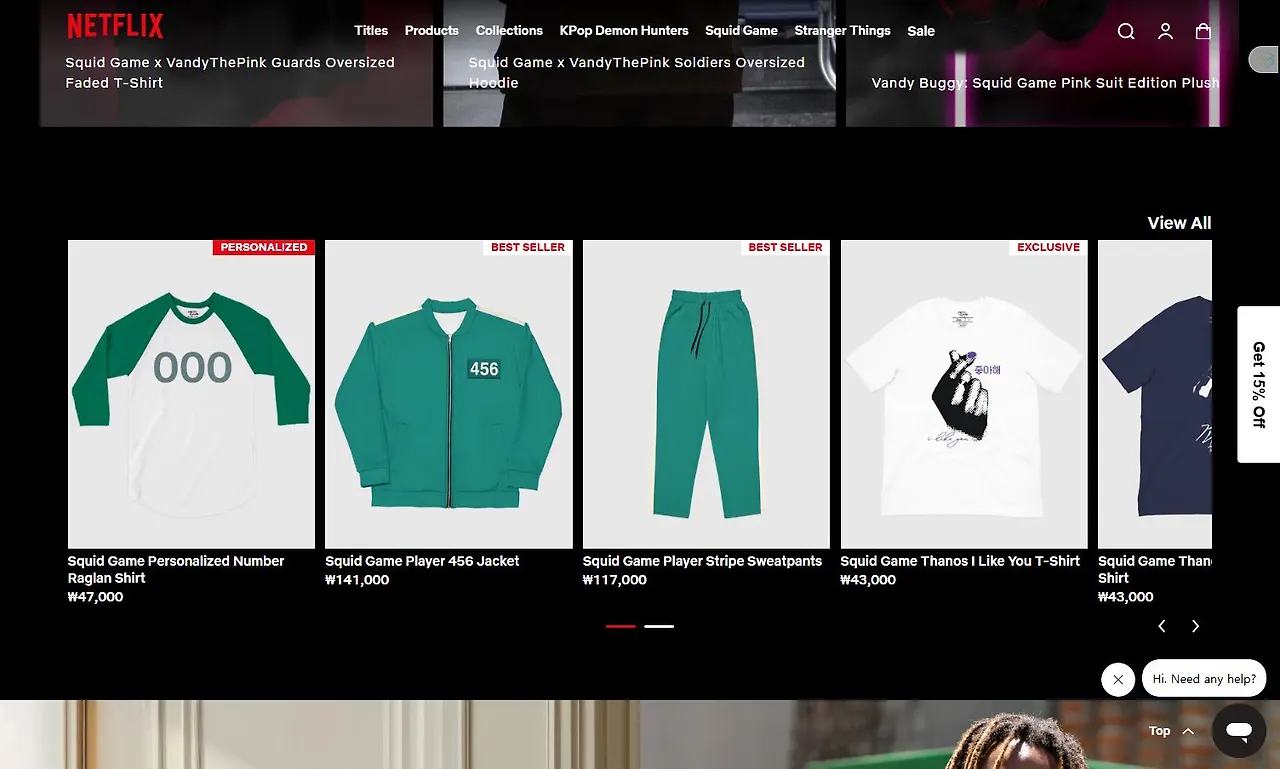1280x769 pixels.
Task: Dismiss the chat help message
Action: click(1118, 680)
